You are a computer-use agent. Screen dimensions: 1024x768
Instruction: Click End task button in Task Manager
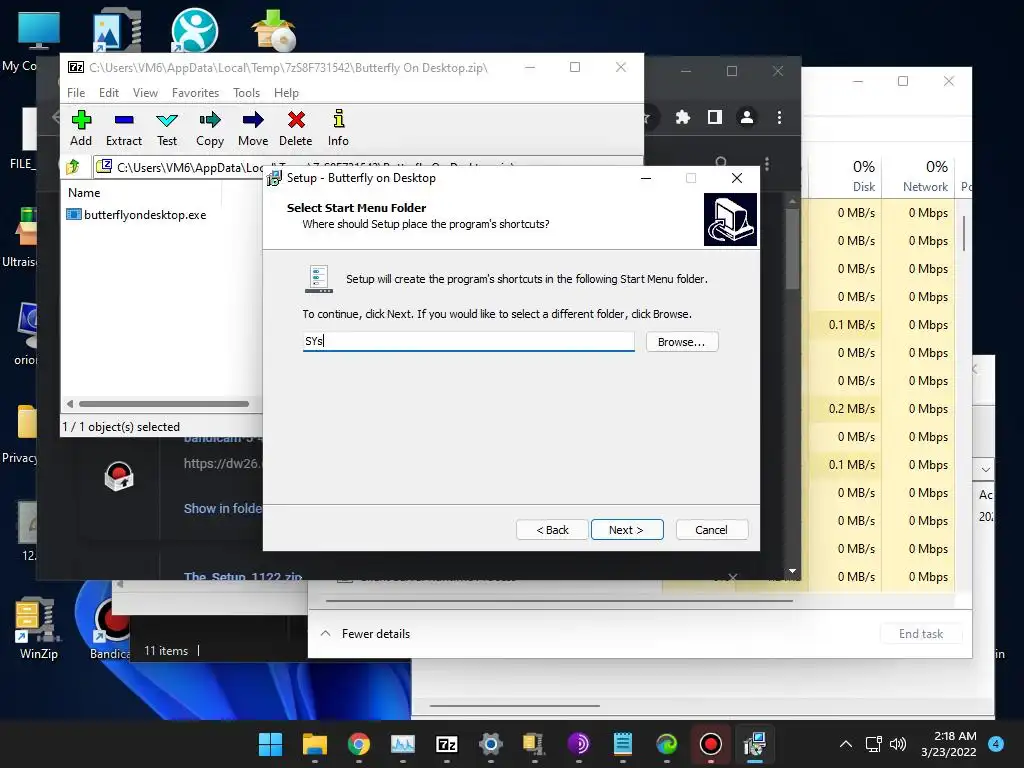[x=921, y=633]
